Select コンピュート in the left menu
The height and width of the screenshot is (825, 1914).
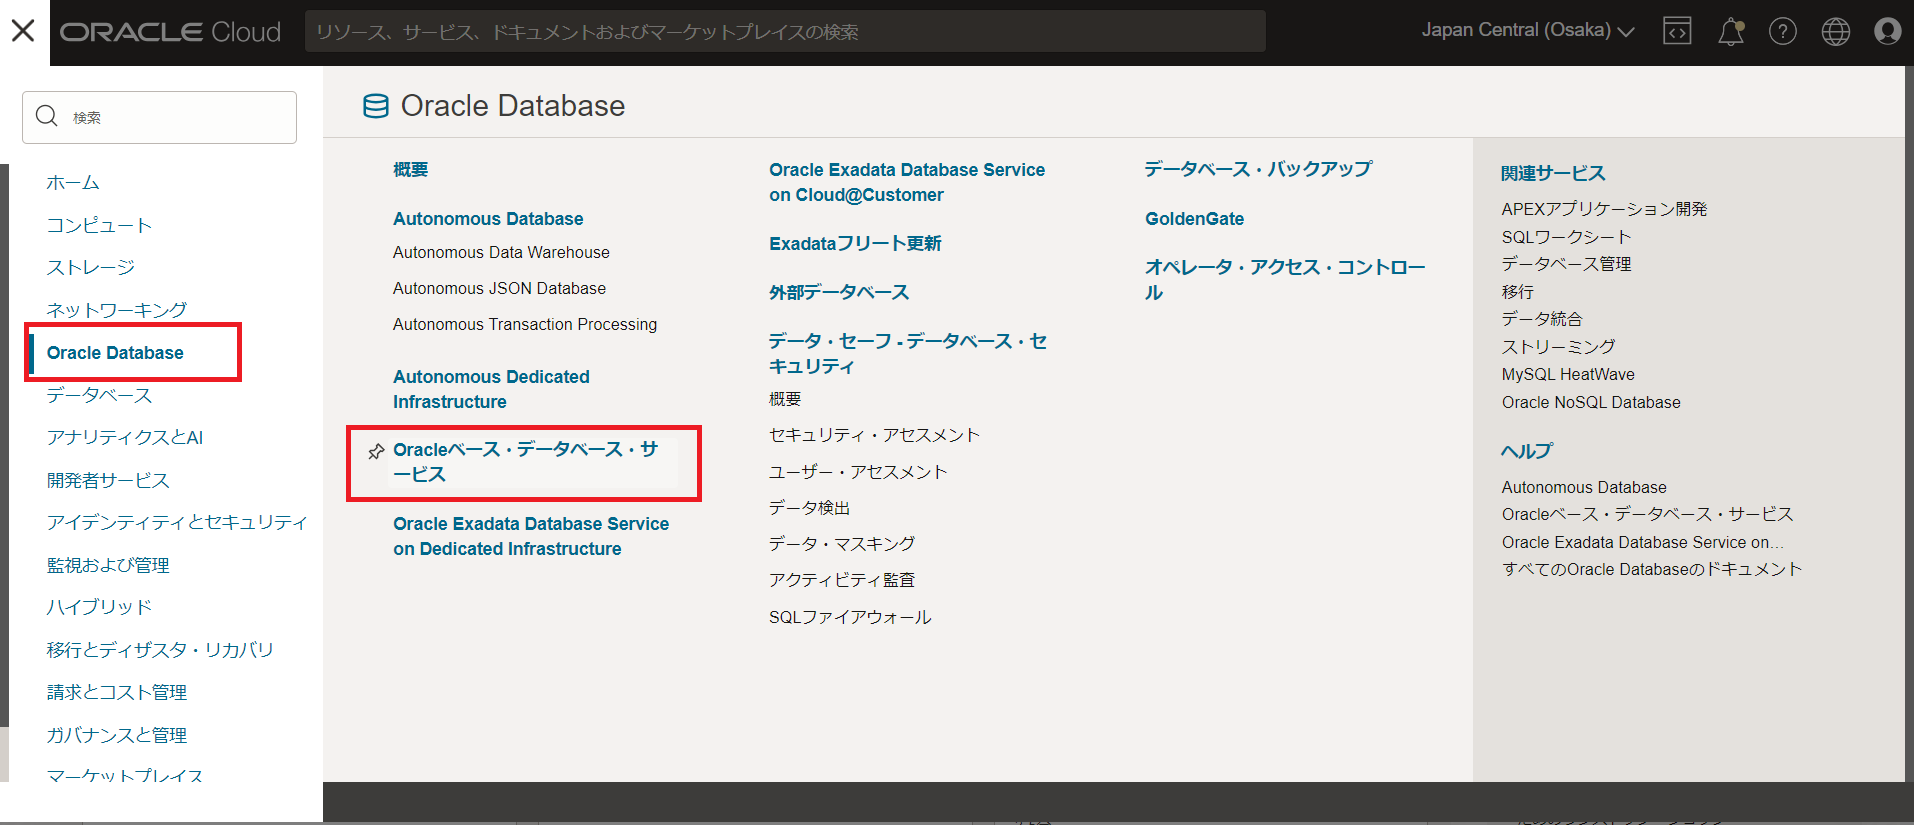99,225
